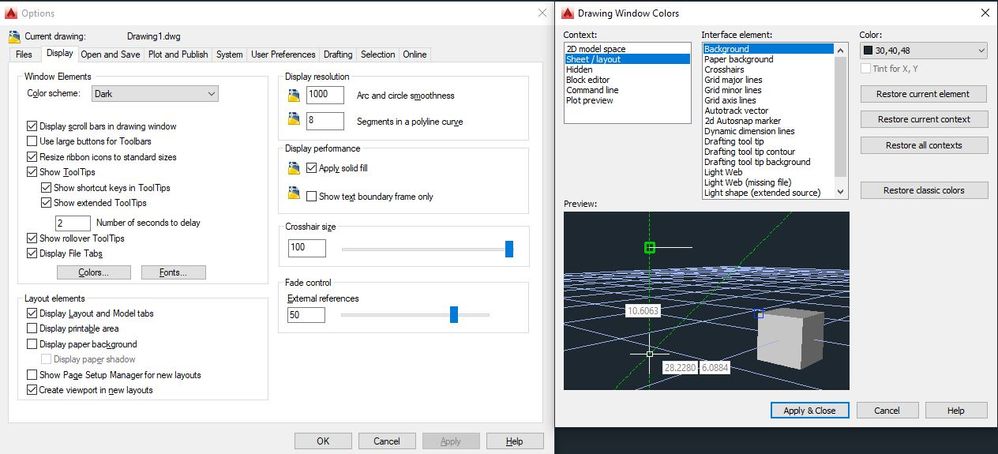Click the Crosshair size value field

tap(307, 248)
